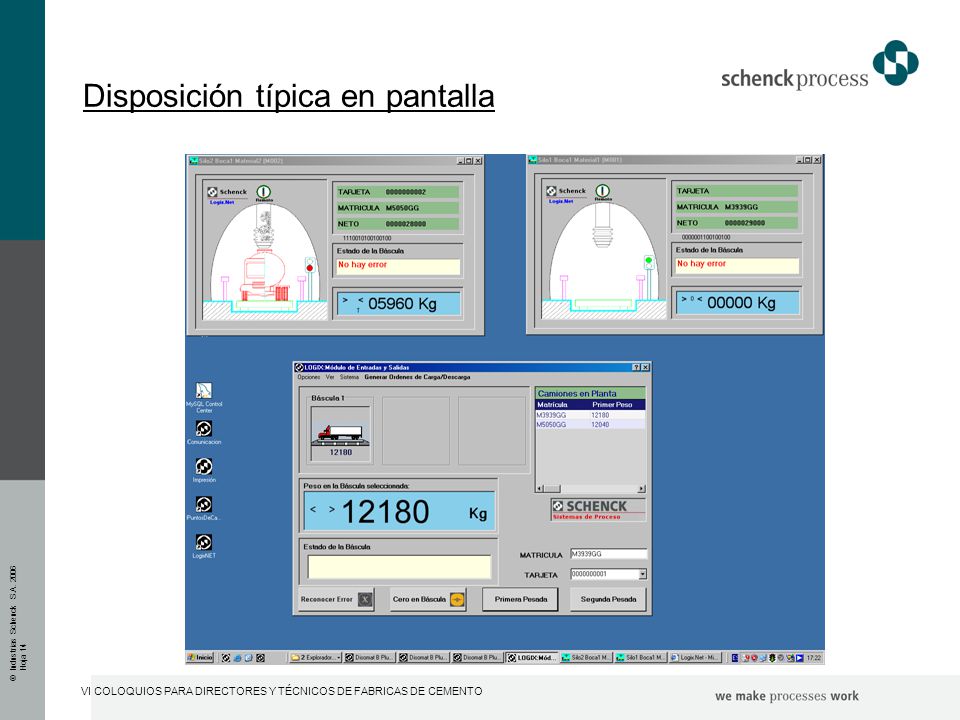Click the right arrow of Camiones list scrollbar

[641, 489]
